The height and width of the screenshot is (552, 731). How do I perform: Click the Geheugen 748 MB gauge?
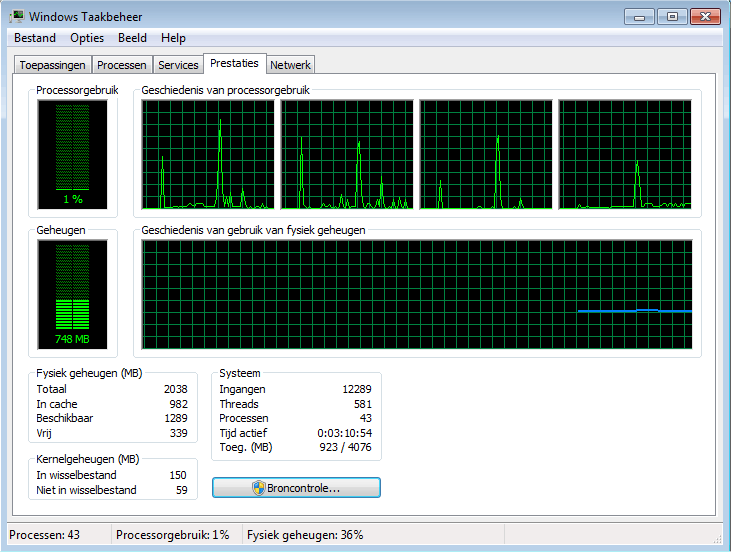(72, 294)
